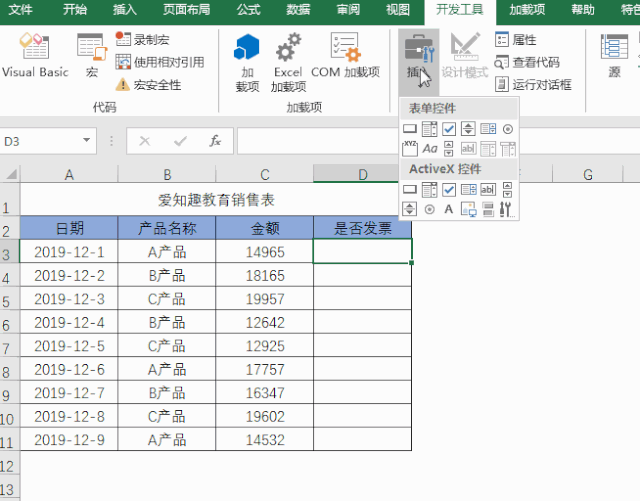Screen dimensions: 640x501
Task: Select the title cell 爱知趣教育销售表
Action: coord(216,199)
